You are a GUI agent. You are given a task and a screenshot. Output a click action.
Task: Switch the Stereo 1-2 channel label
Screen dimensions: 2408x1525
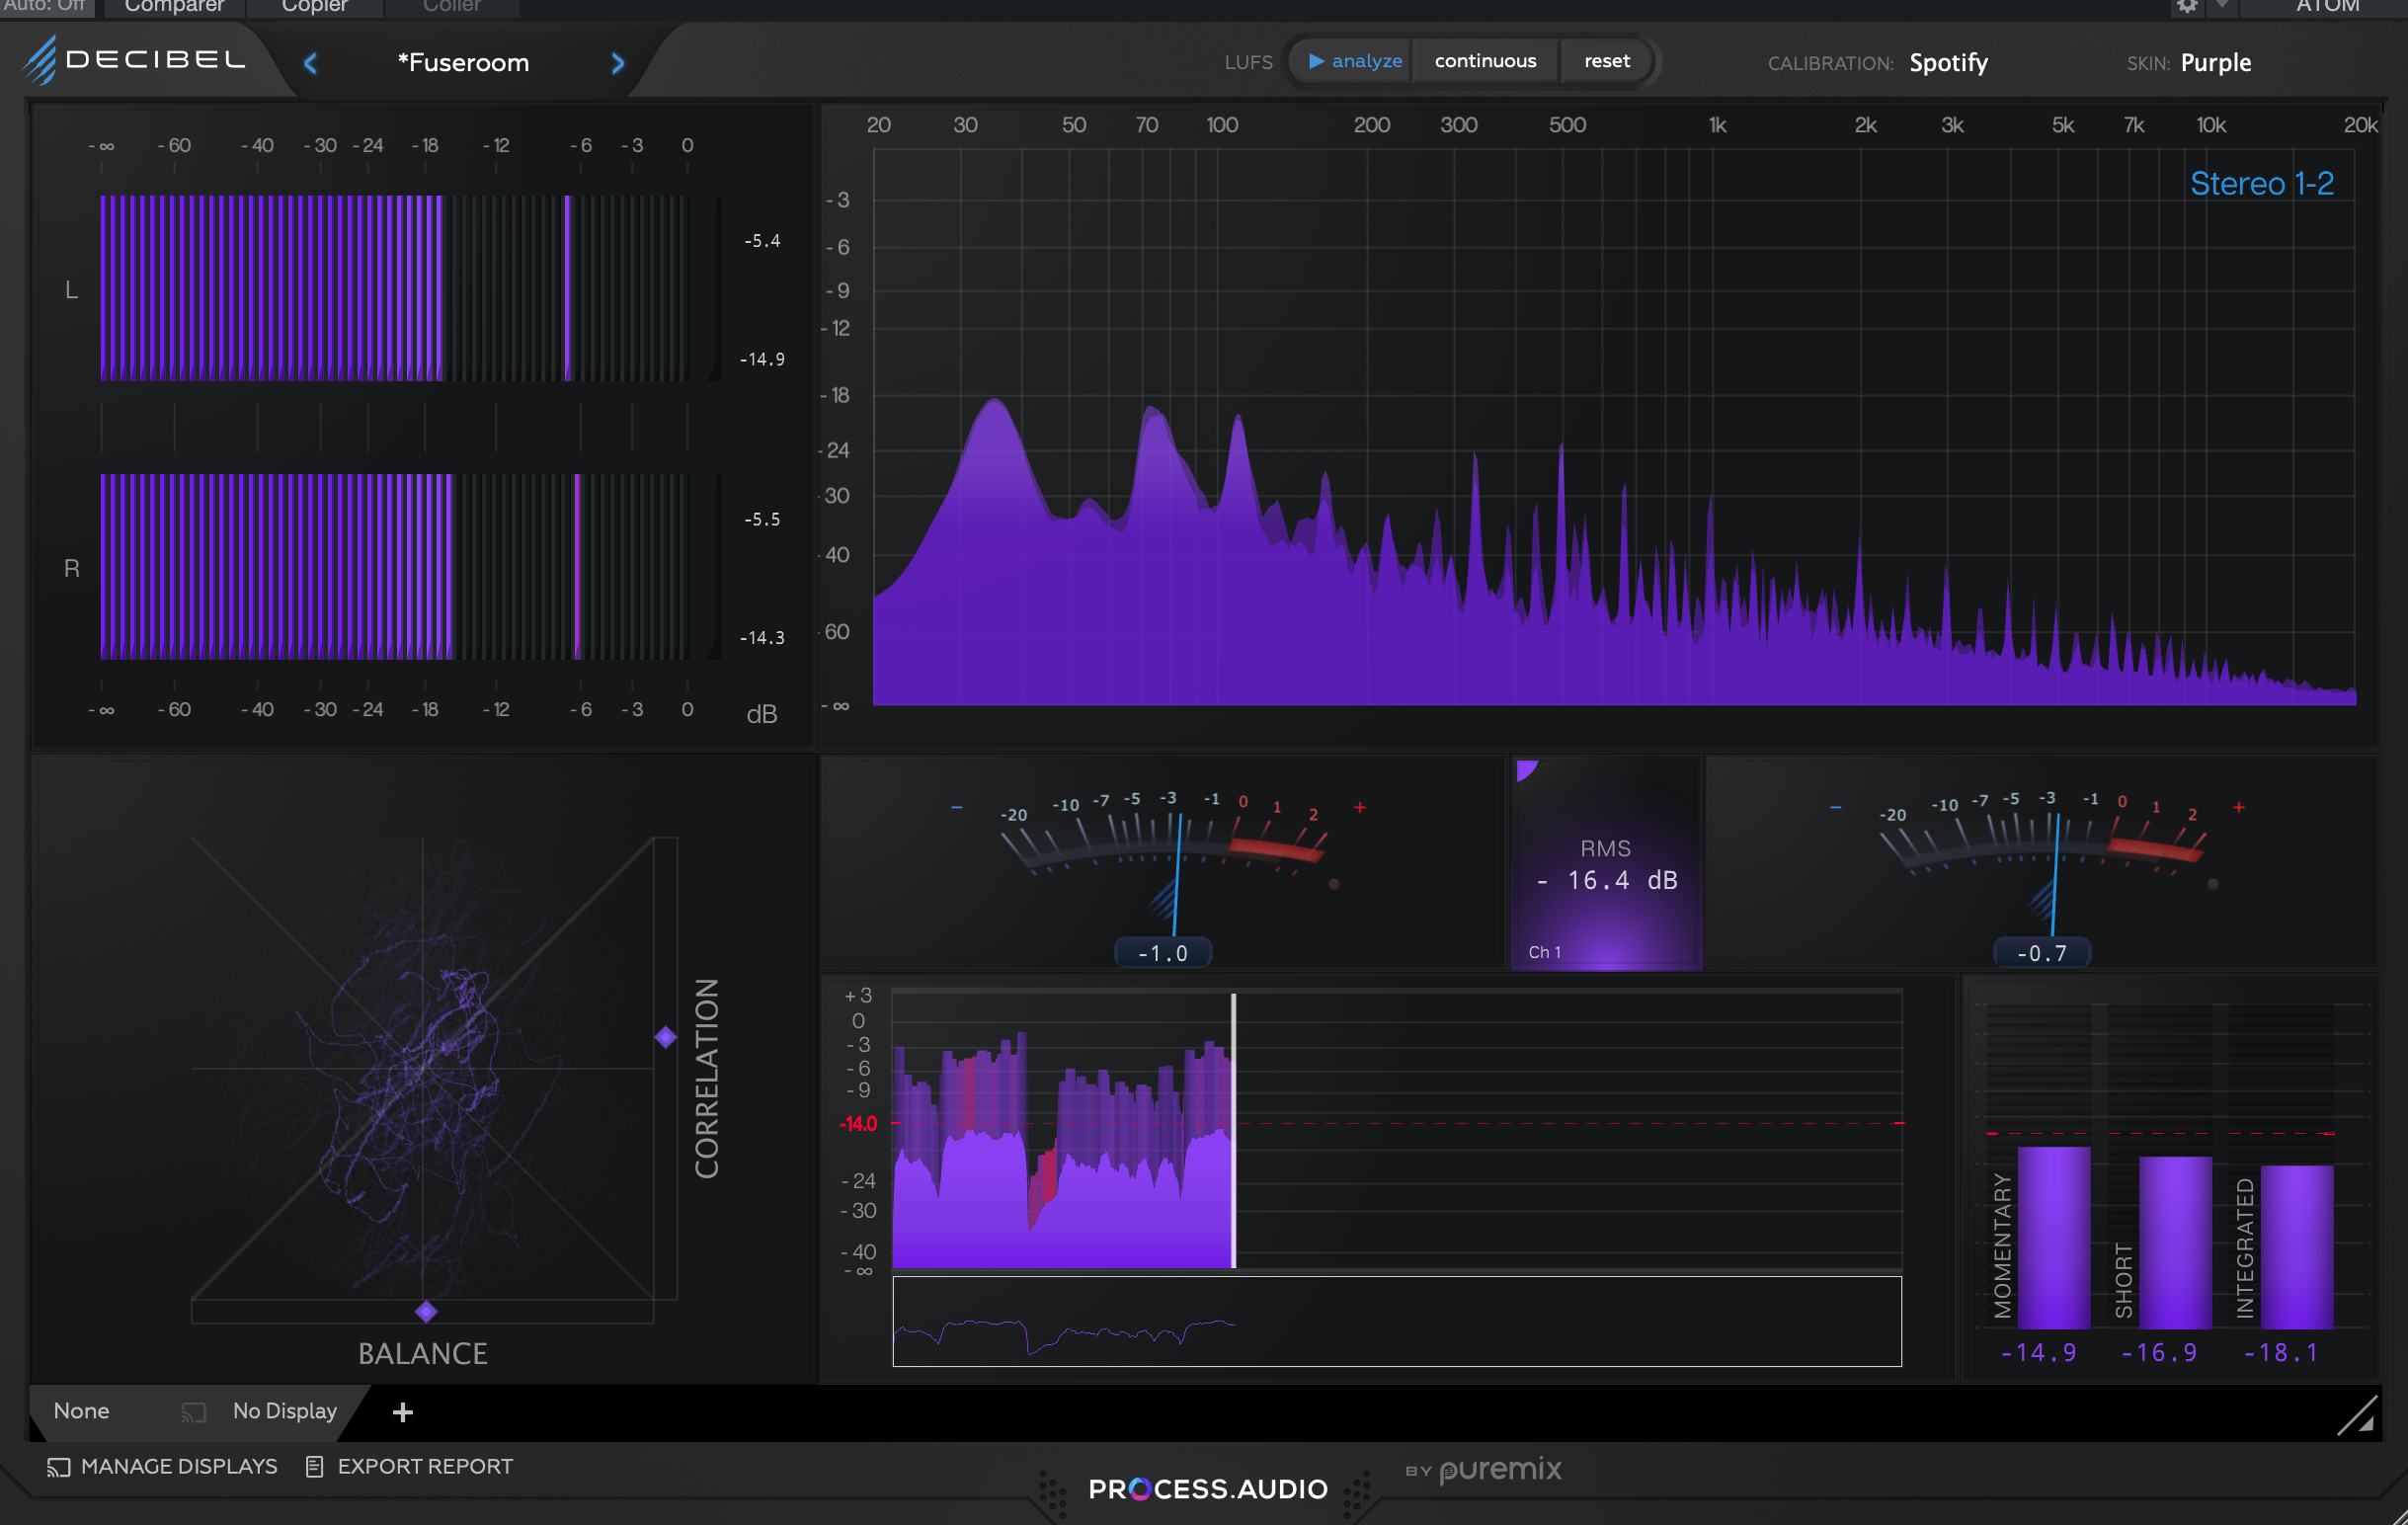(2261, 183)
